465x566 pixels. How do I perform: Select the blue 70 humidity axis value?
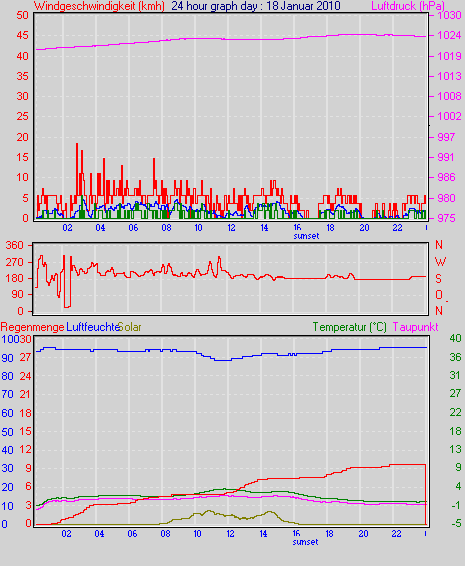click(x=8, y=394)
